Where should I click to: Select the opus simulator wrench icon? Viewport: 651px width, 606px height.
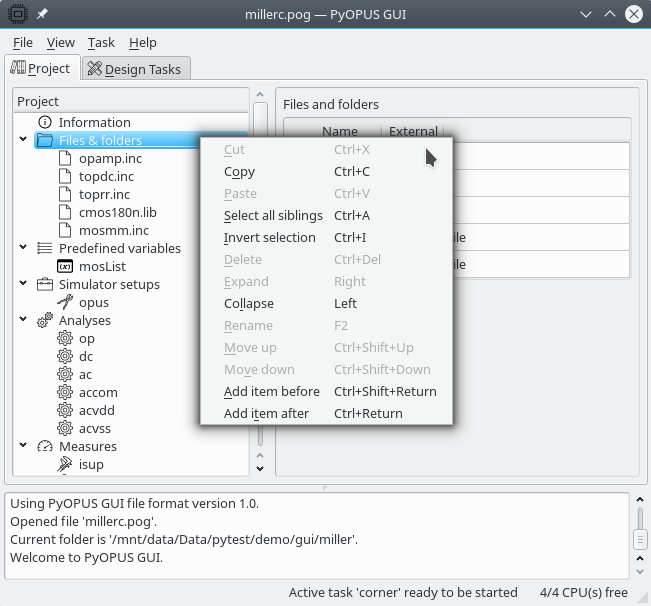click(65, 302)
